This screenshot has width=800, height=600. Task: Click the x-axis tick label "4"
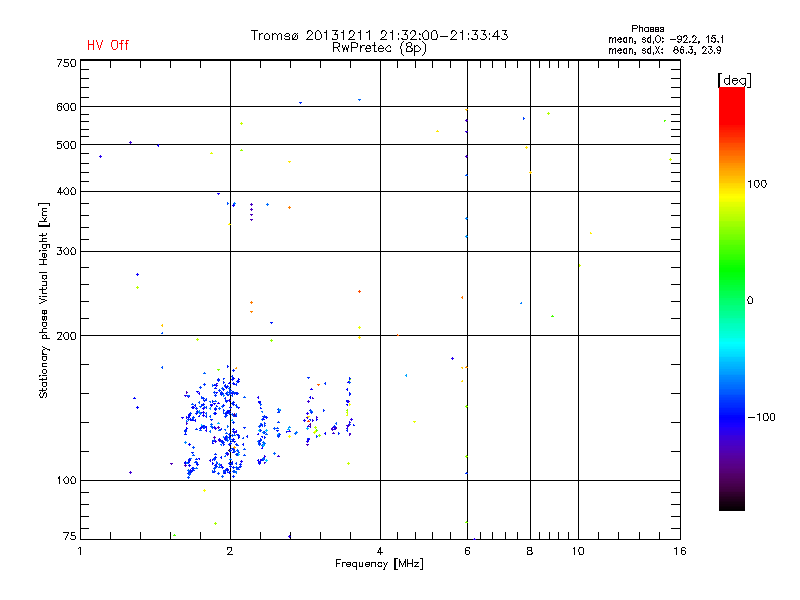point(380,551)
